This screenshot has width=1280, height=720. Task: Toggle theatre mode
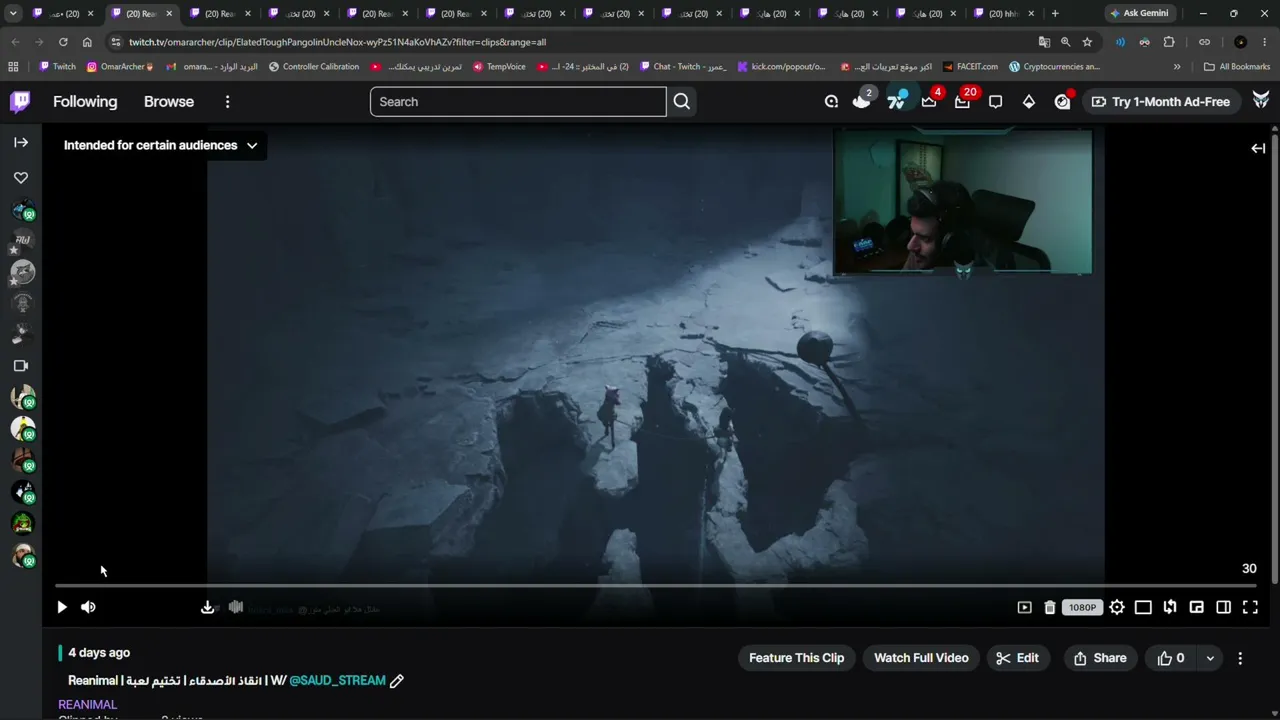point(1143,607)
